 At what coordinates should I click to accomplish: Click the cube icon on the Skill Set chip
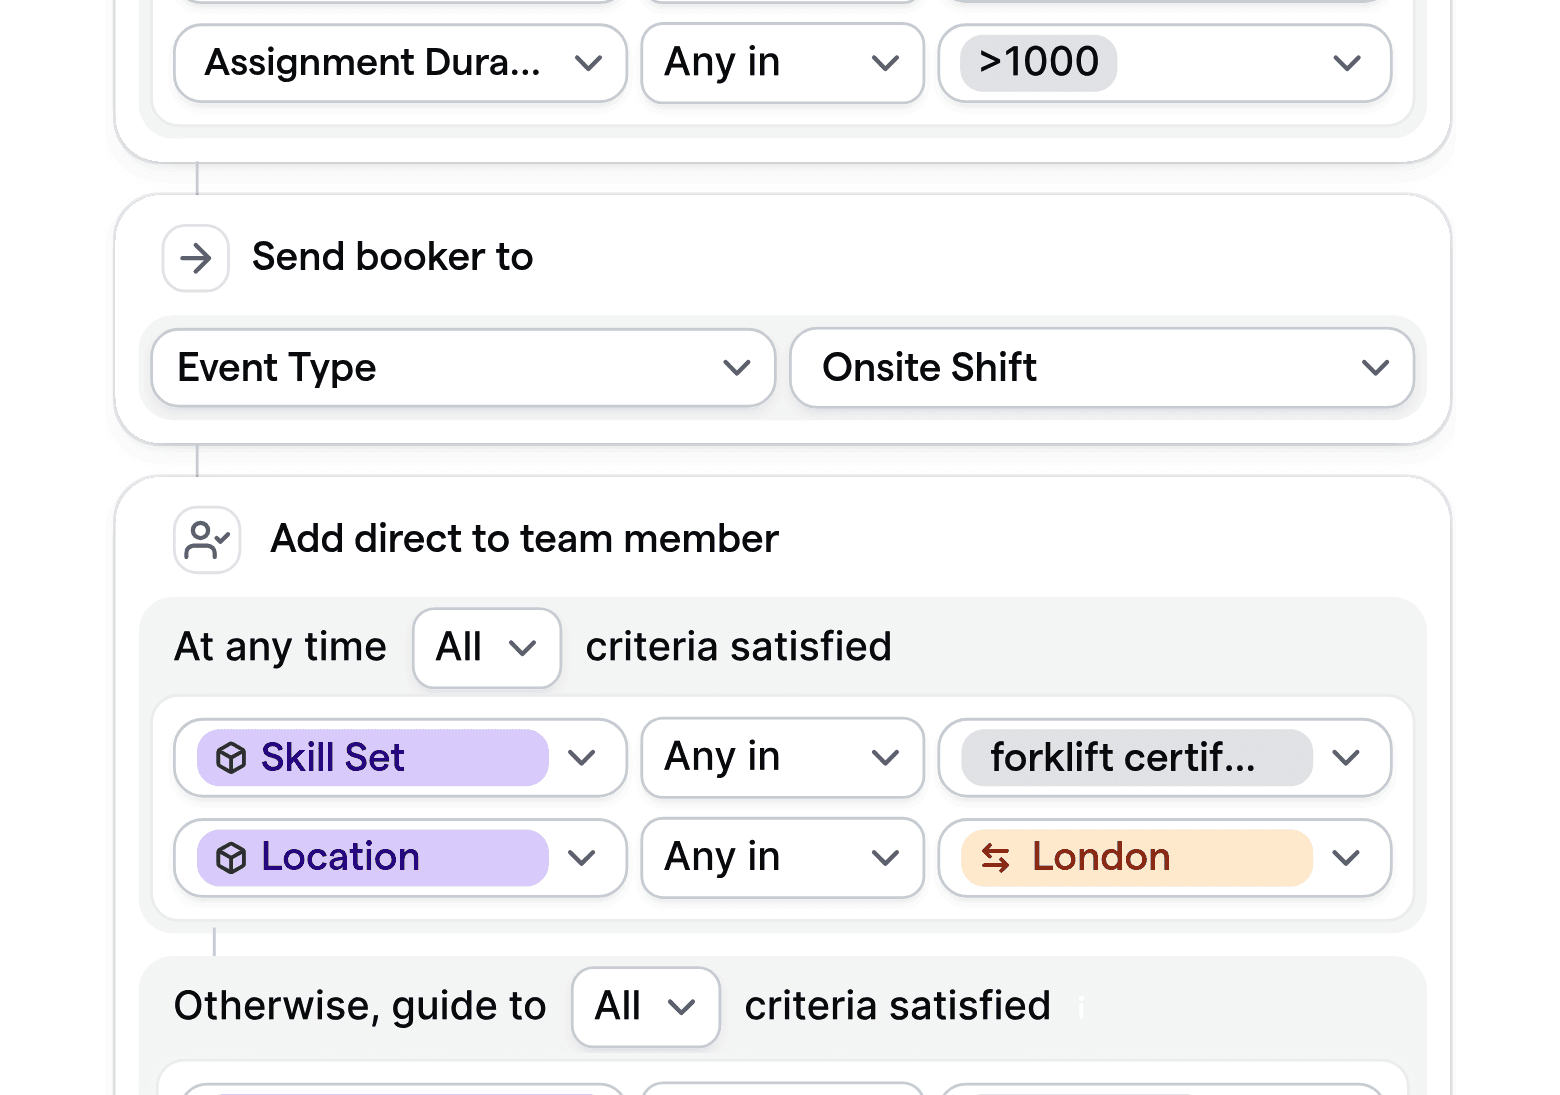point(232,758)
